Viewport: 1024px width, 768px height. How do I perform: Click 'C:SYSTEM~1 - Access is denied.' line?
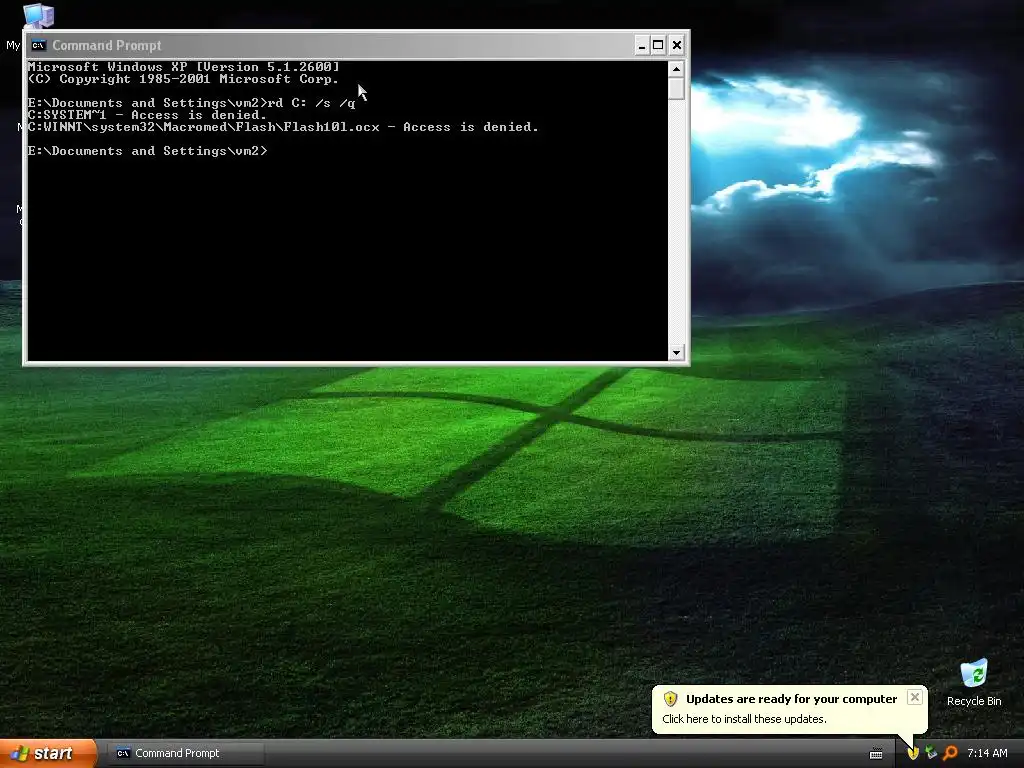(x=147, y=115)
